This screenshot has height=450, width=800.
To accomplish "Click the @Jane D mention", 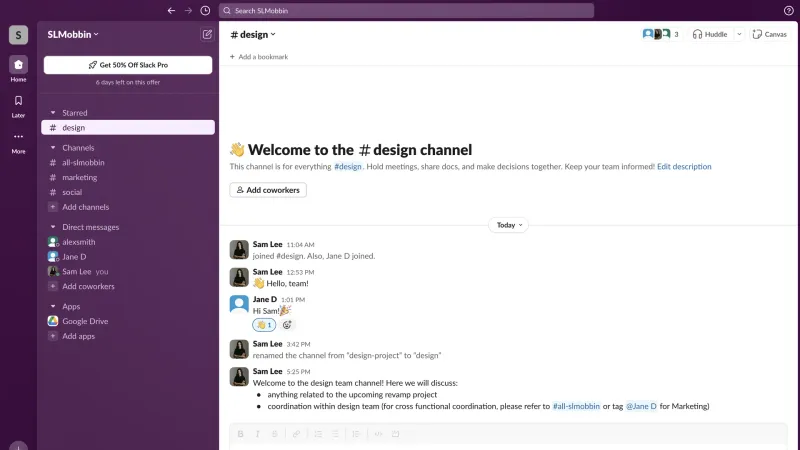I will [641, 406].
